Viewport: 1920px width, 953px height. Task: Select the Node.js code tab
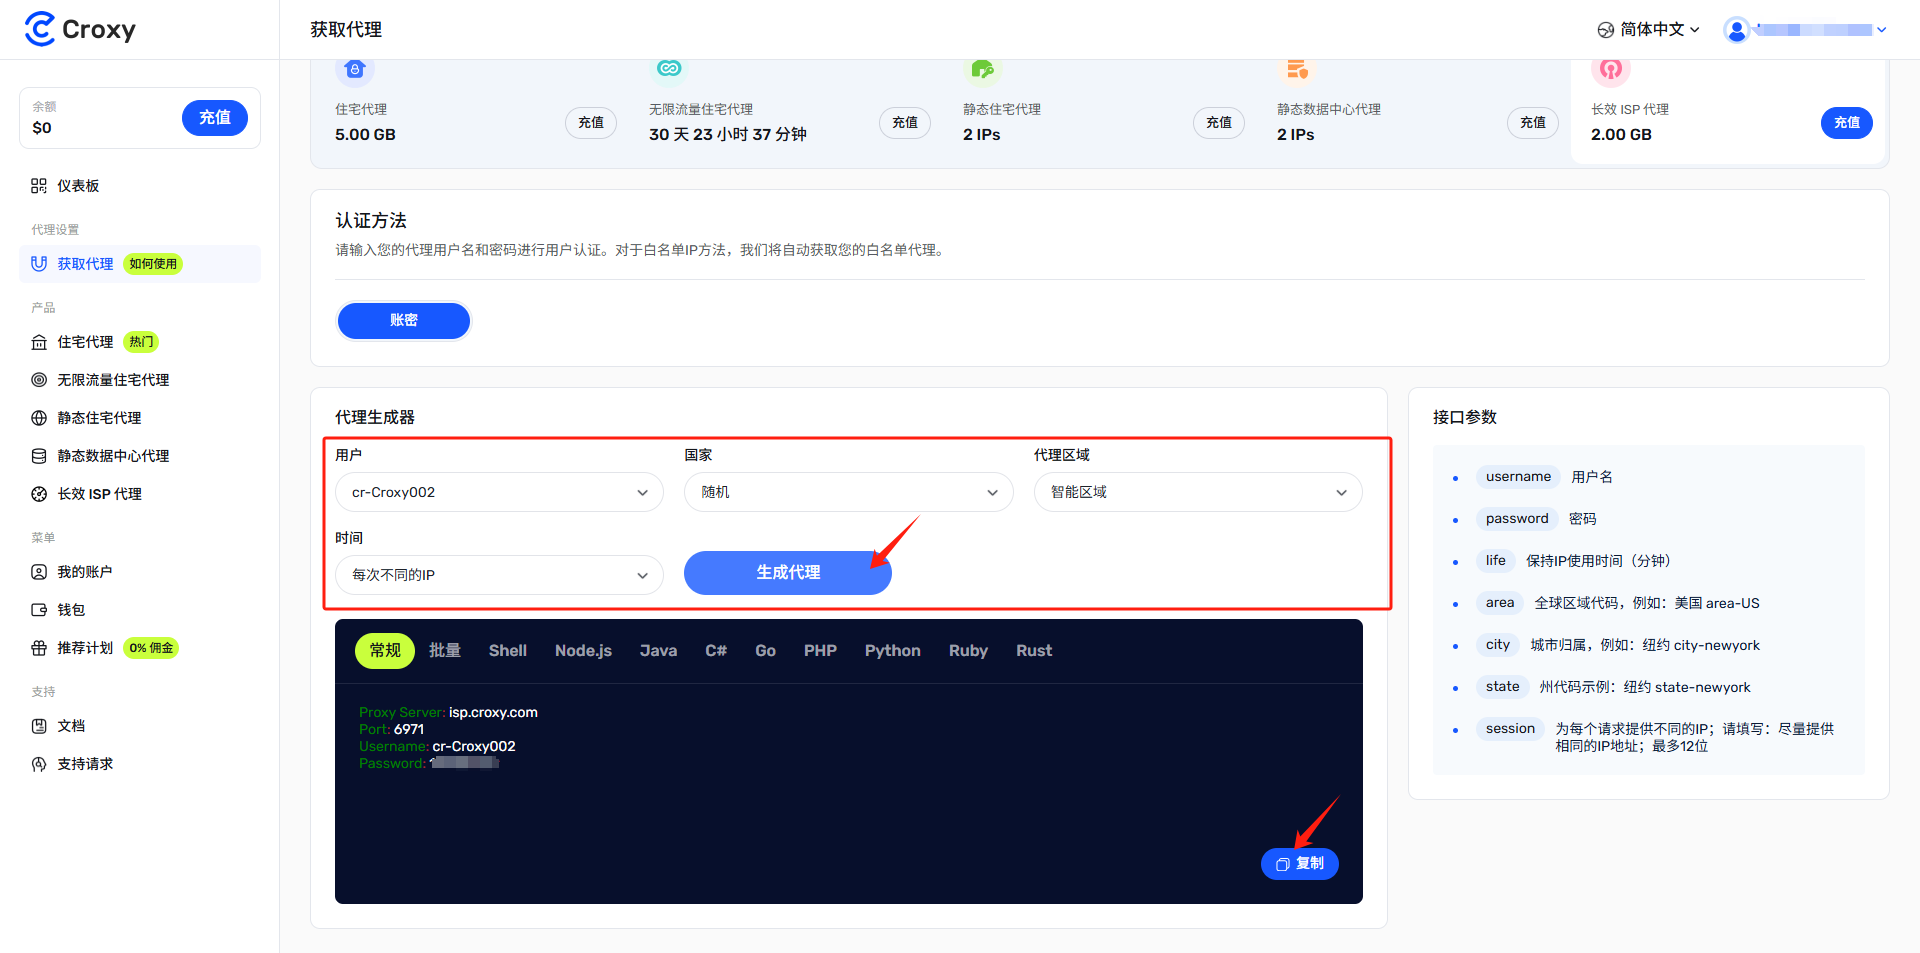coord(583,651)
